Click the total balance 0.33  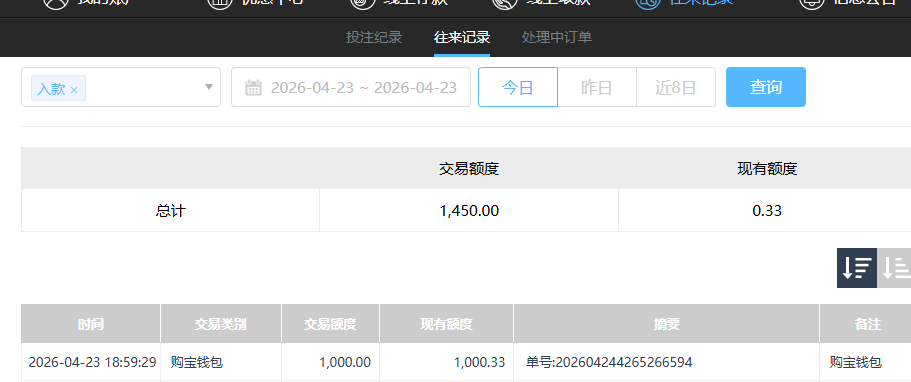point(767,210)
